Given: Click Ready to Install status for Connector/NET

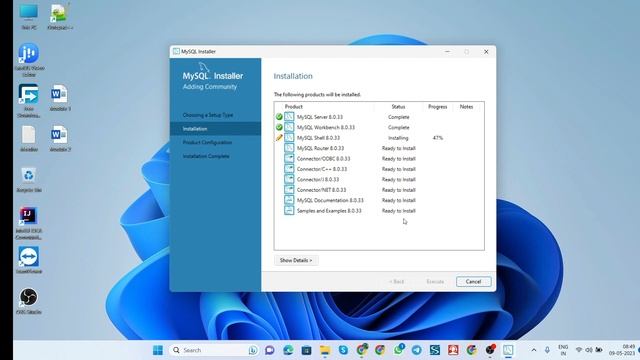Looking at the screenshot, I should (x=398, y=190).
